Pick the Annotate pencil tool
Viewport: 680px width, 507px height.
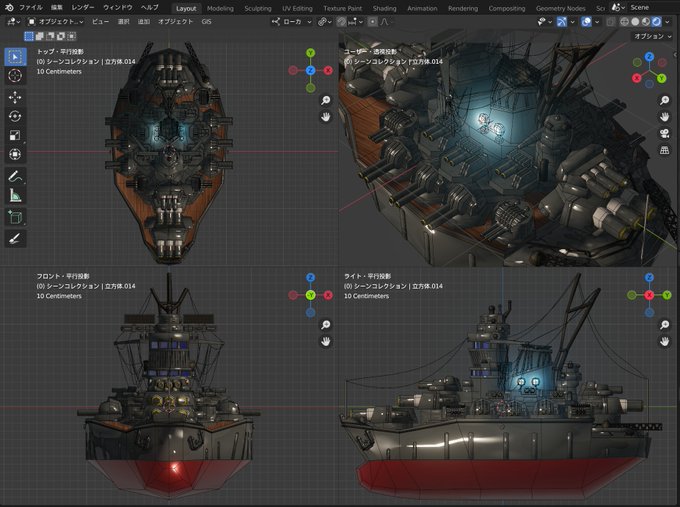tap(15, 176)
